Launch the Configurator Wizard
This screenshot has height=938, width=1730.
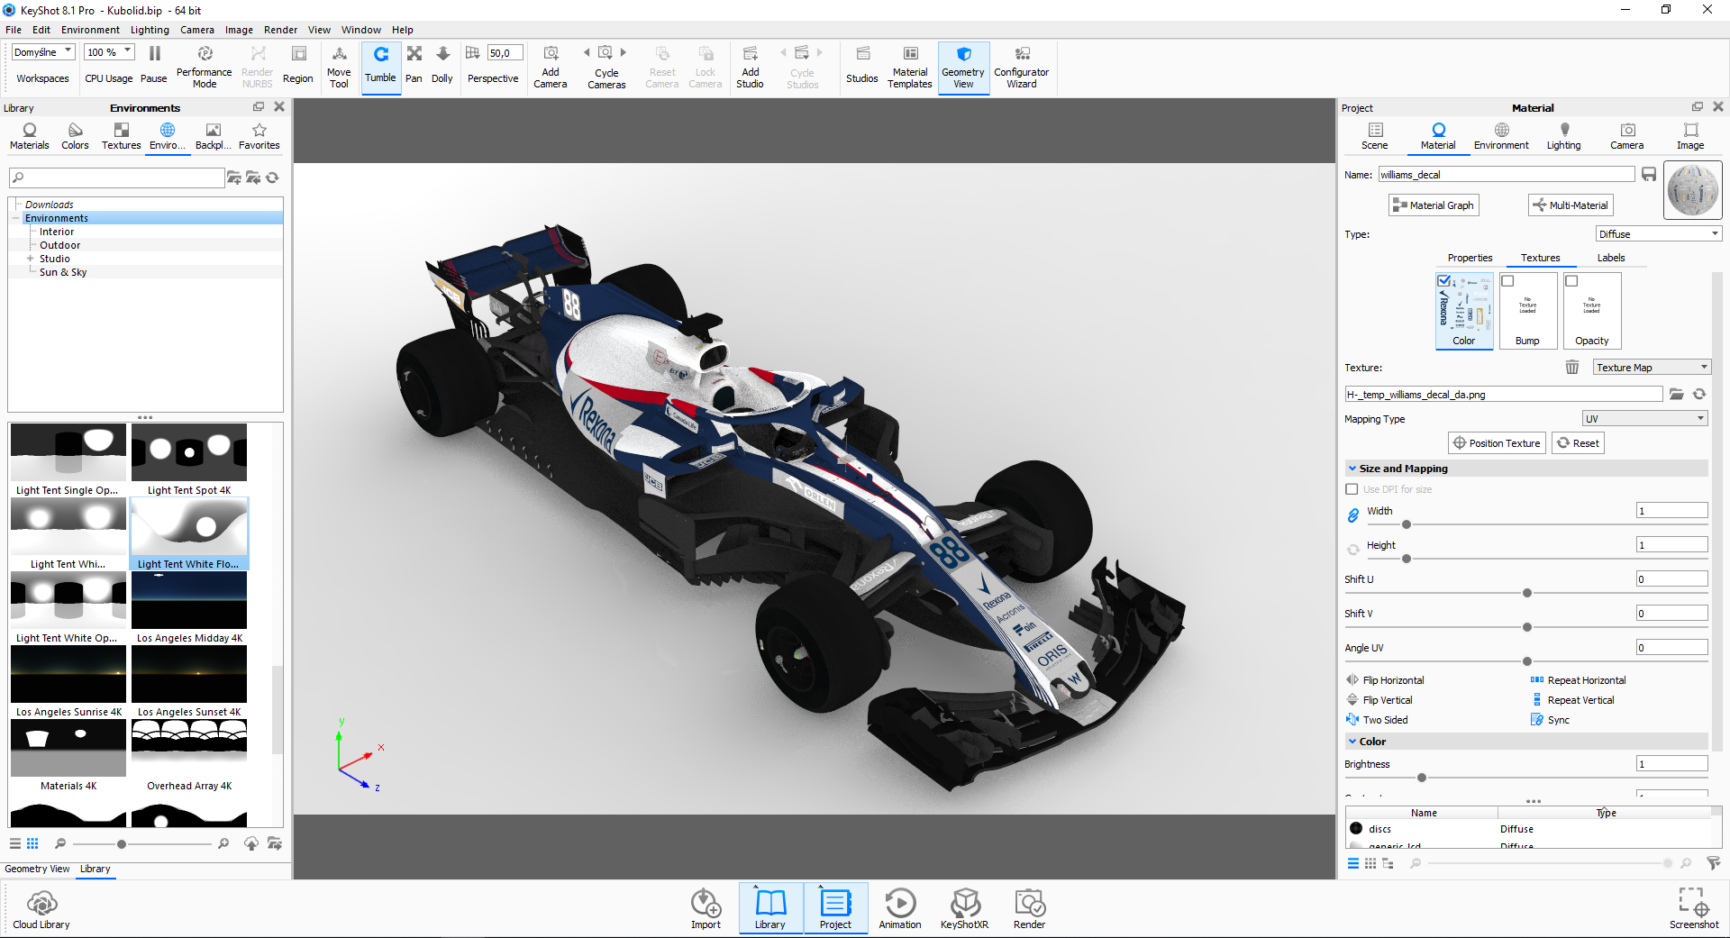(x=1021, y=65)
